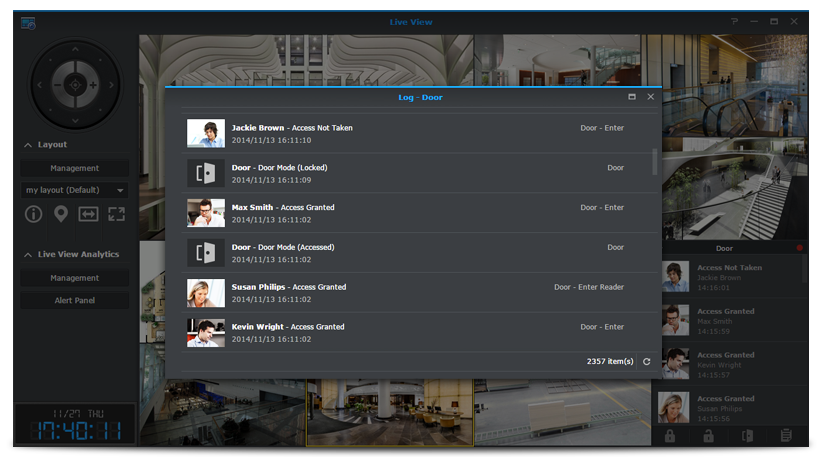Enter fullscreen with the expand icon
The image size is (825, 460).
coord(117,214)
